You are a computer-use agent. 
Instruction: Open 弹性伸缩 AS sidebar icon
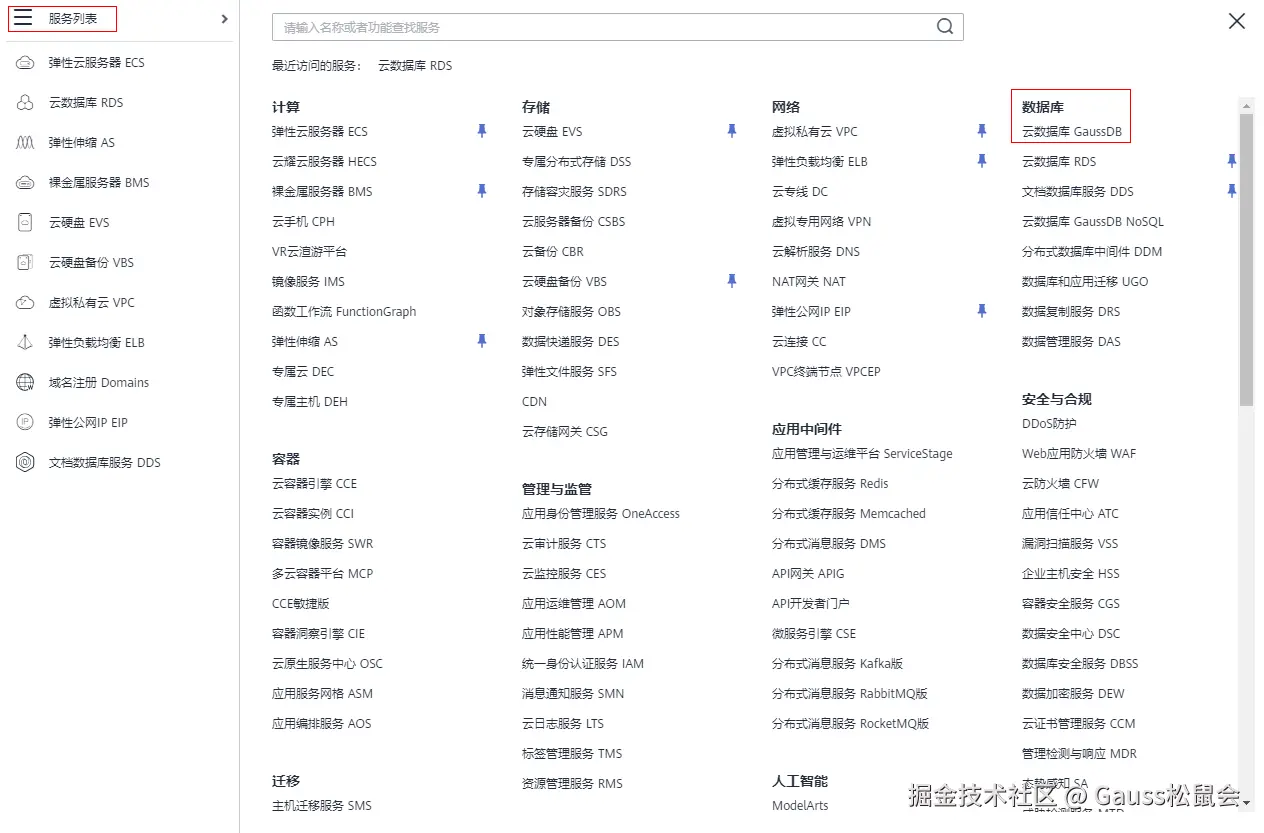pos(26,142)
